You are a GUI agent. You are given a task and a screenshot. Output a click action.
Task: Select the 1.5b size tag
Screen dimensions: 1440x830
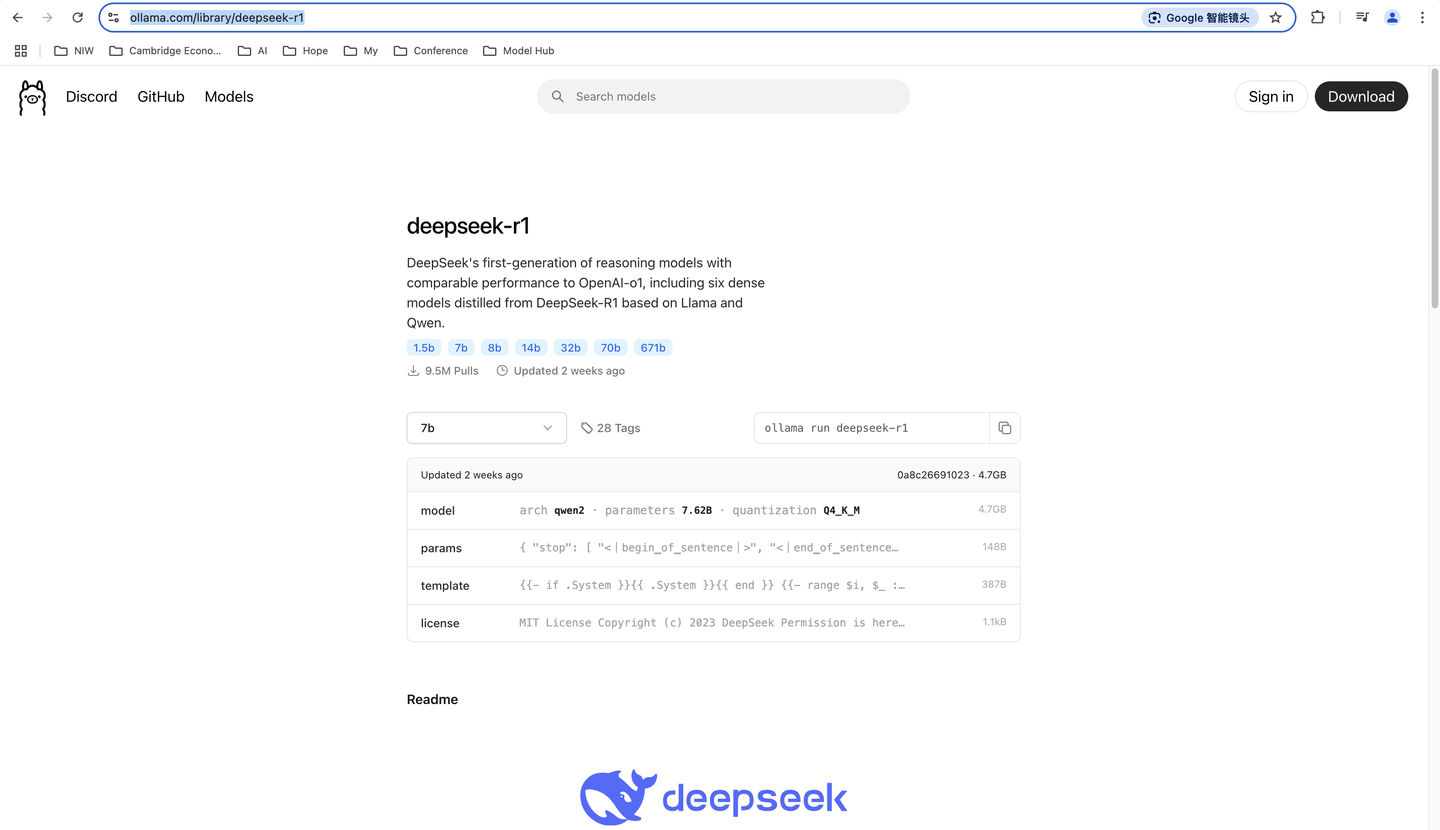pos(424,348)
